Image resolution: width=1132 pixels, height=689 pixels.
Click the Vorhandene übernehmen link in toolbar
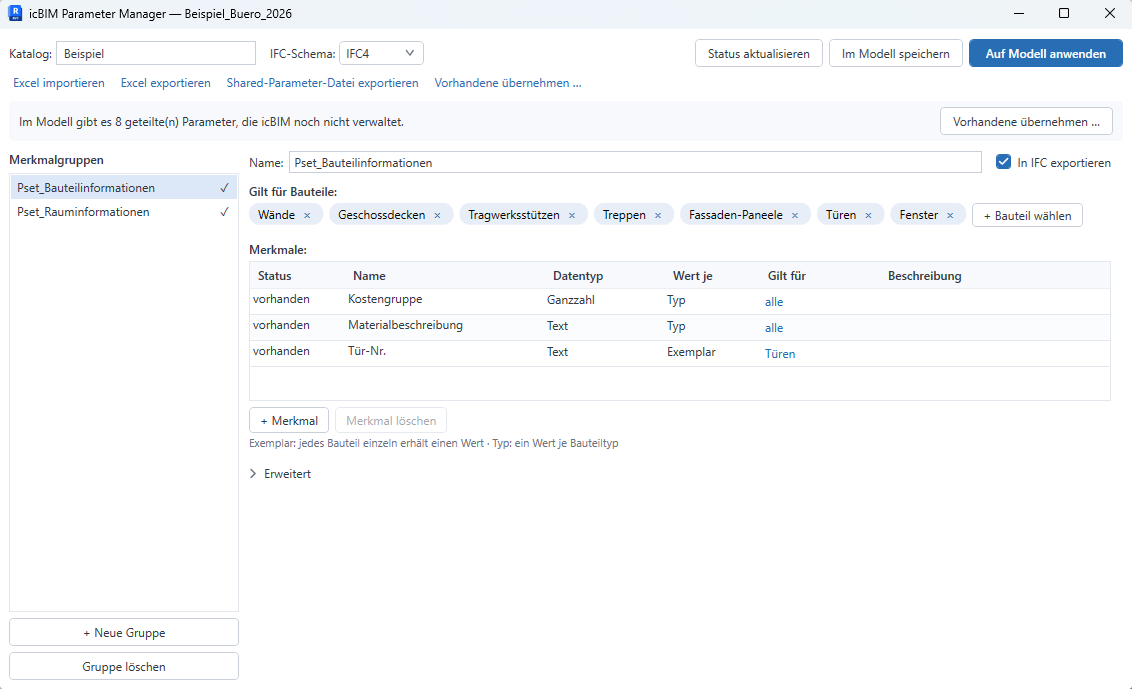point(508,83)
